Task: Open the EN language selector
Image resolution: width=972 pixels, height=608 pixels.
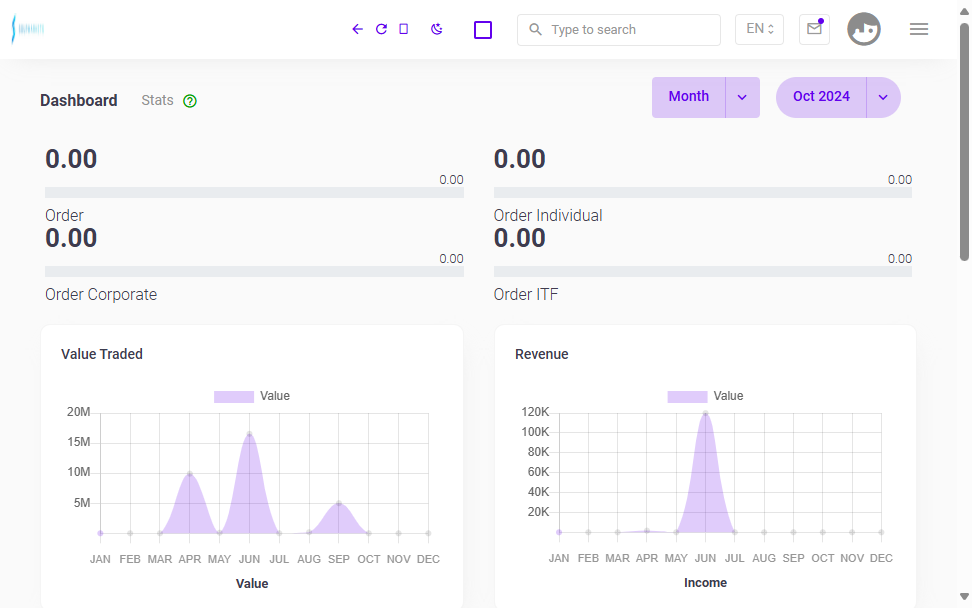Action: point(759,29)
